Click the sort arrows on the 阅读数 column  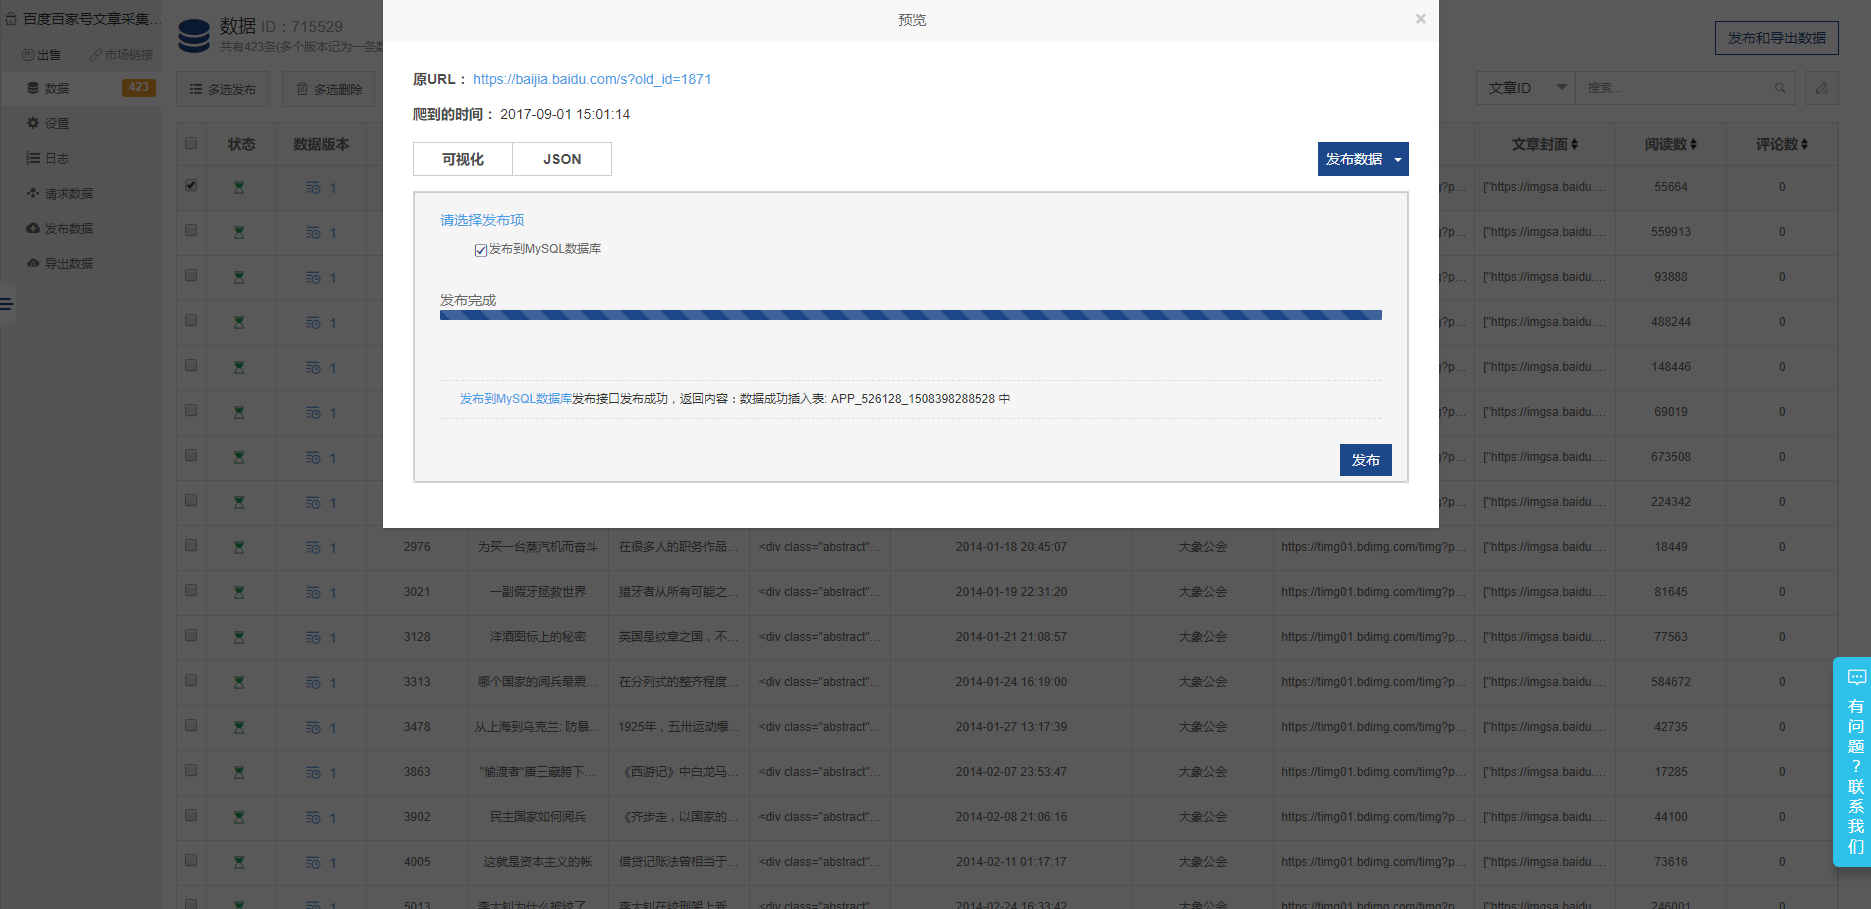[1693, 145]
